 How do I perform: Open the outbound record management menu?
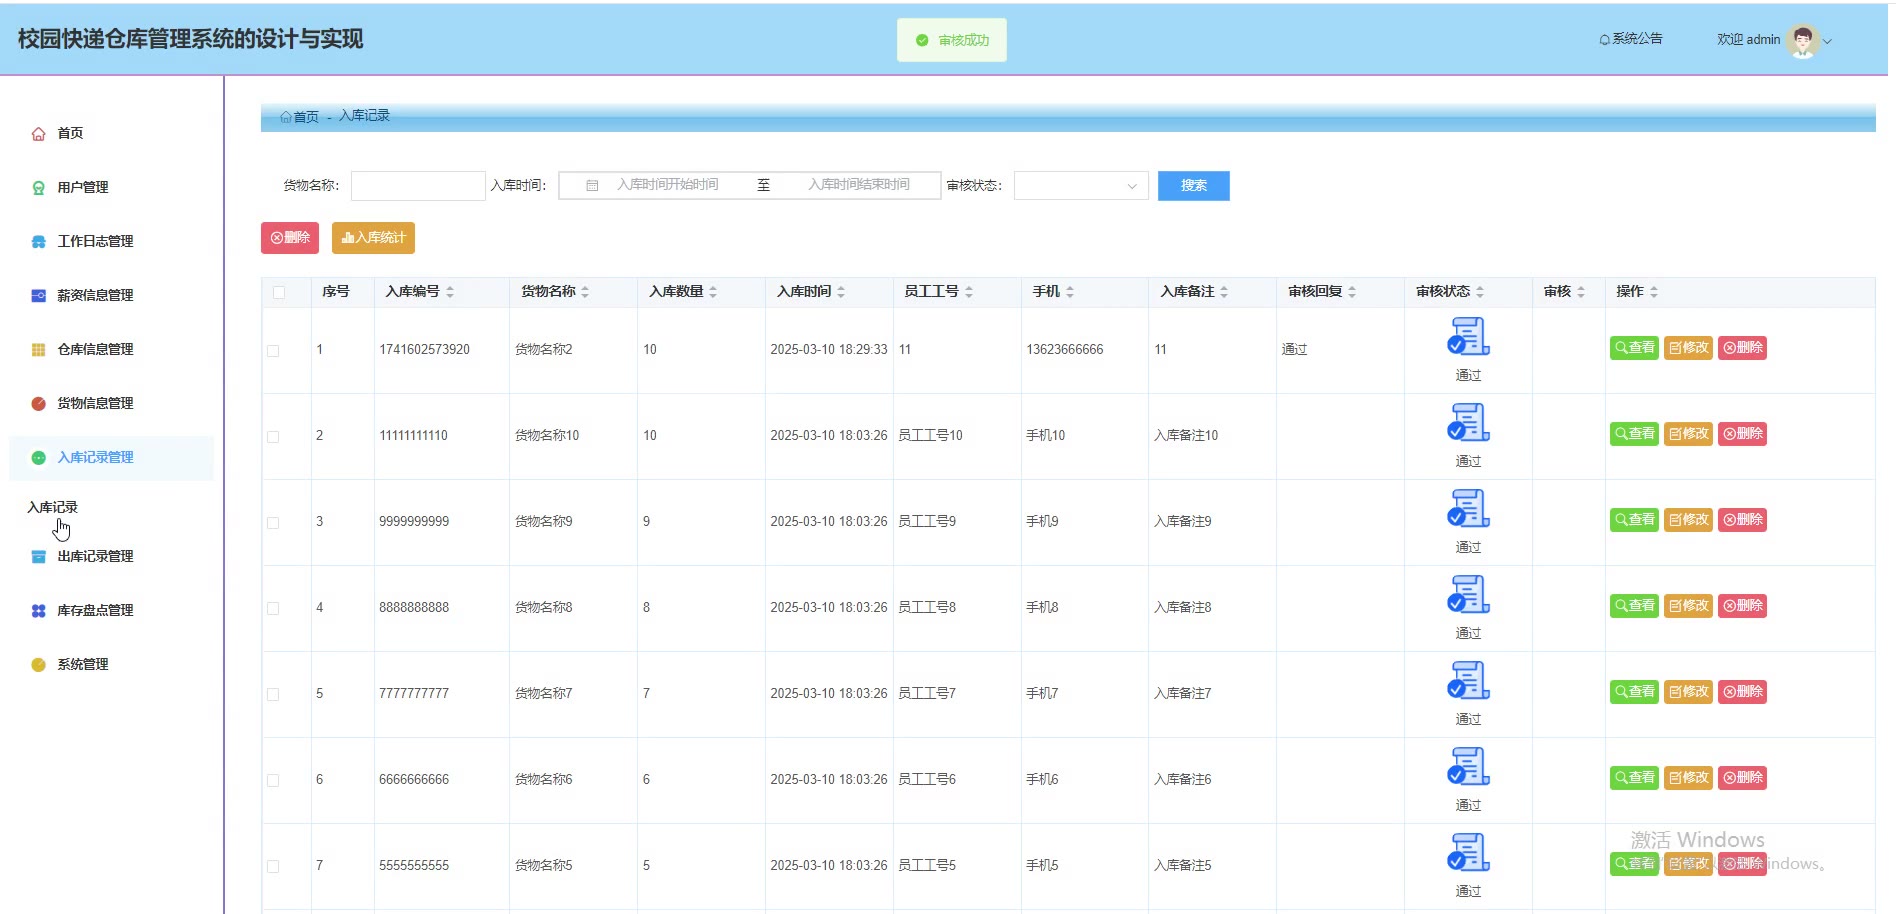[95, 557]
